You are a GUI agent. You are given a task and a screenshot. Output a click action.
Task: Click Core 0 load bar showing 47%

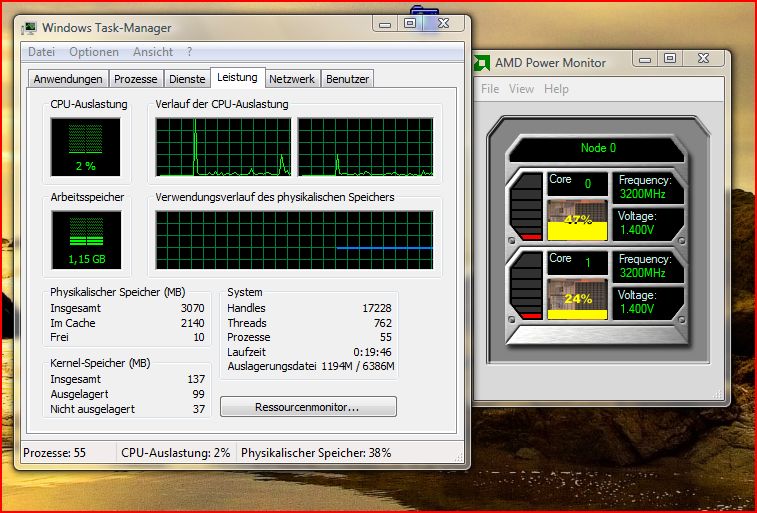[577, 221]
